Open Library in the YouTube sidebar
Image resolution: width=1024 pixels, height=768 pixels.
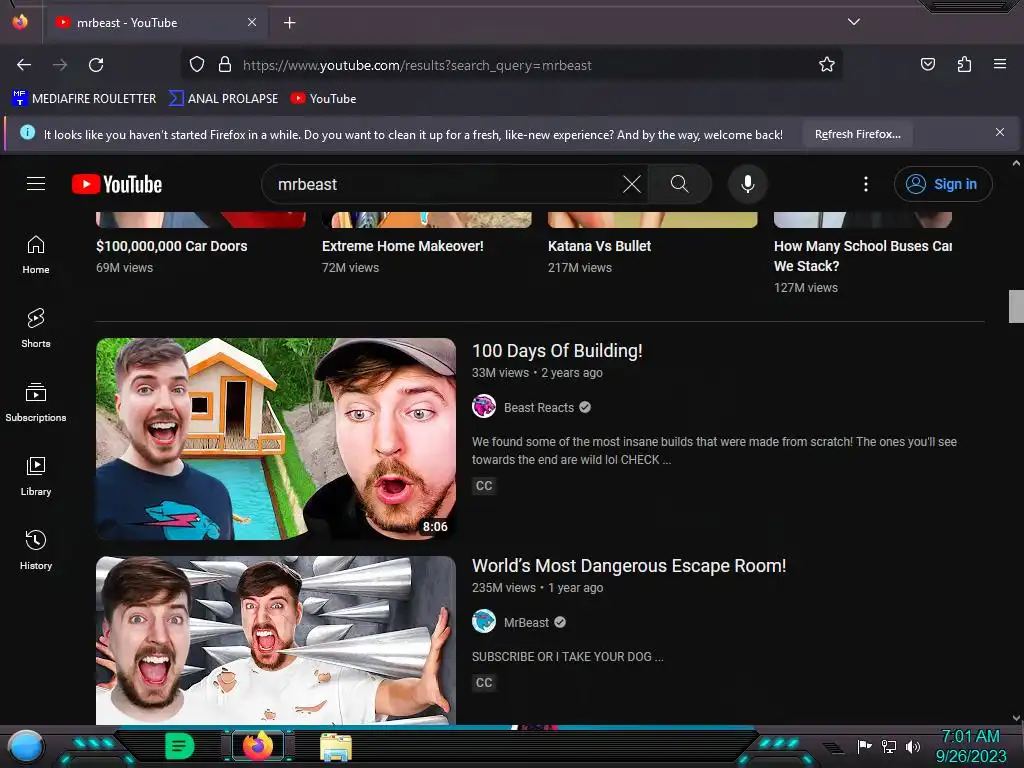point(36,477)
